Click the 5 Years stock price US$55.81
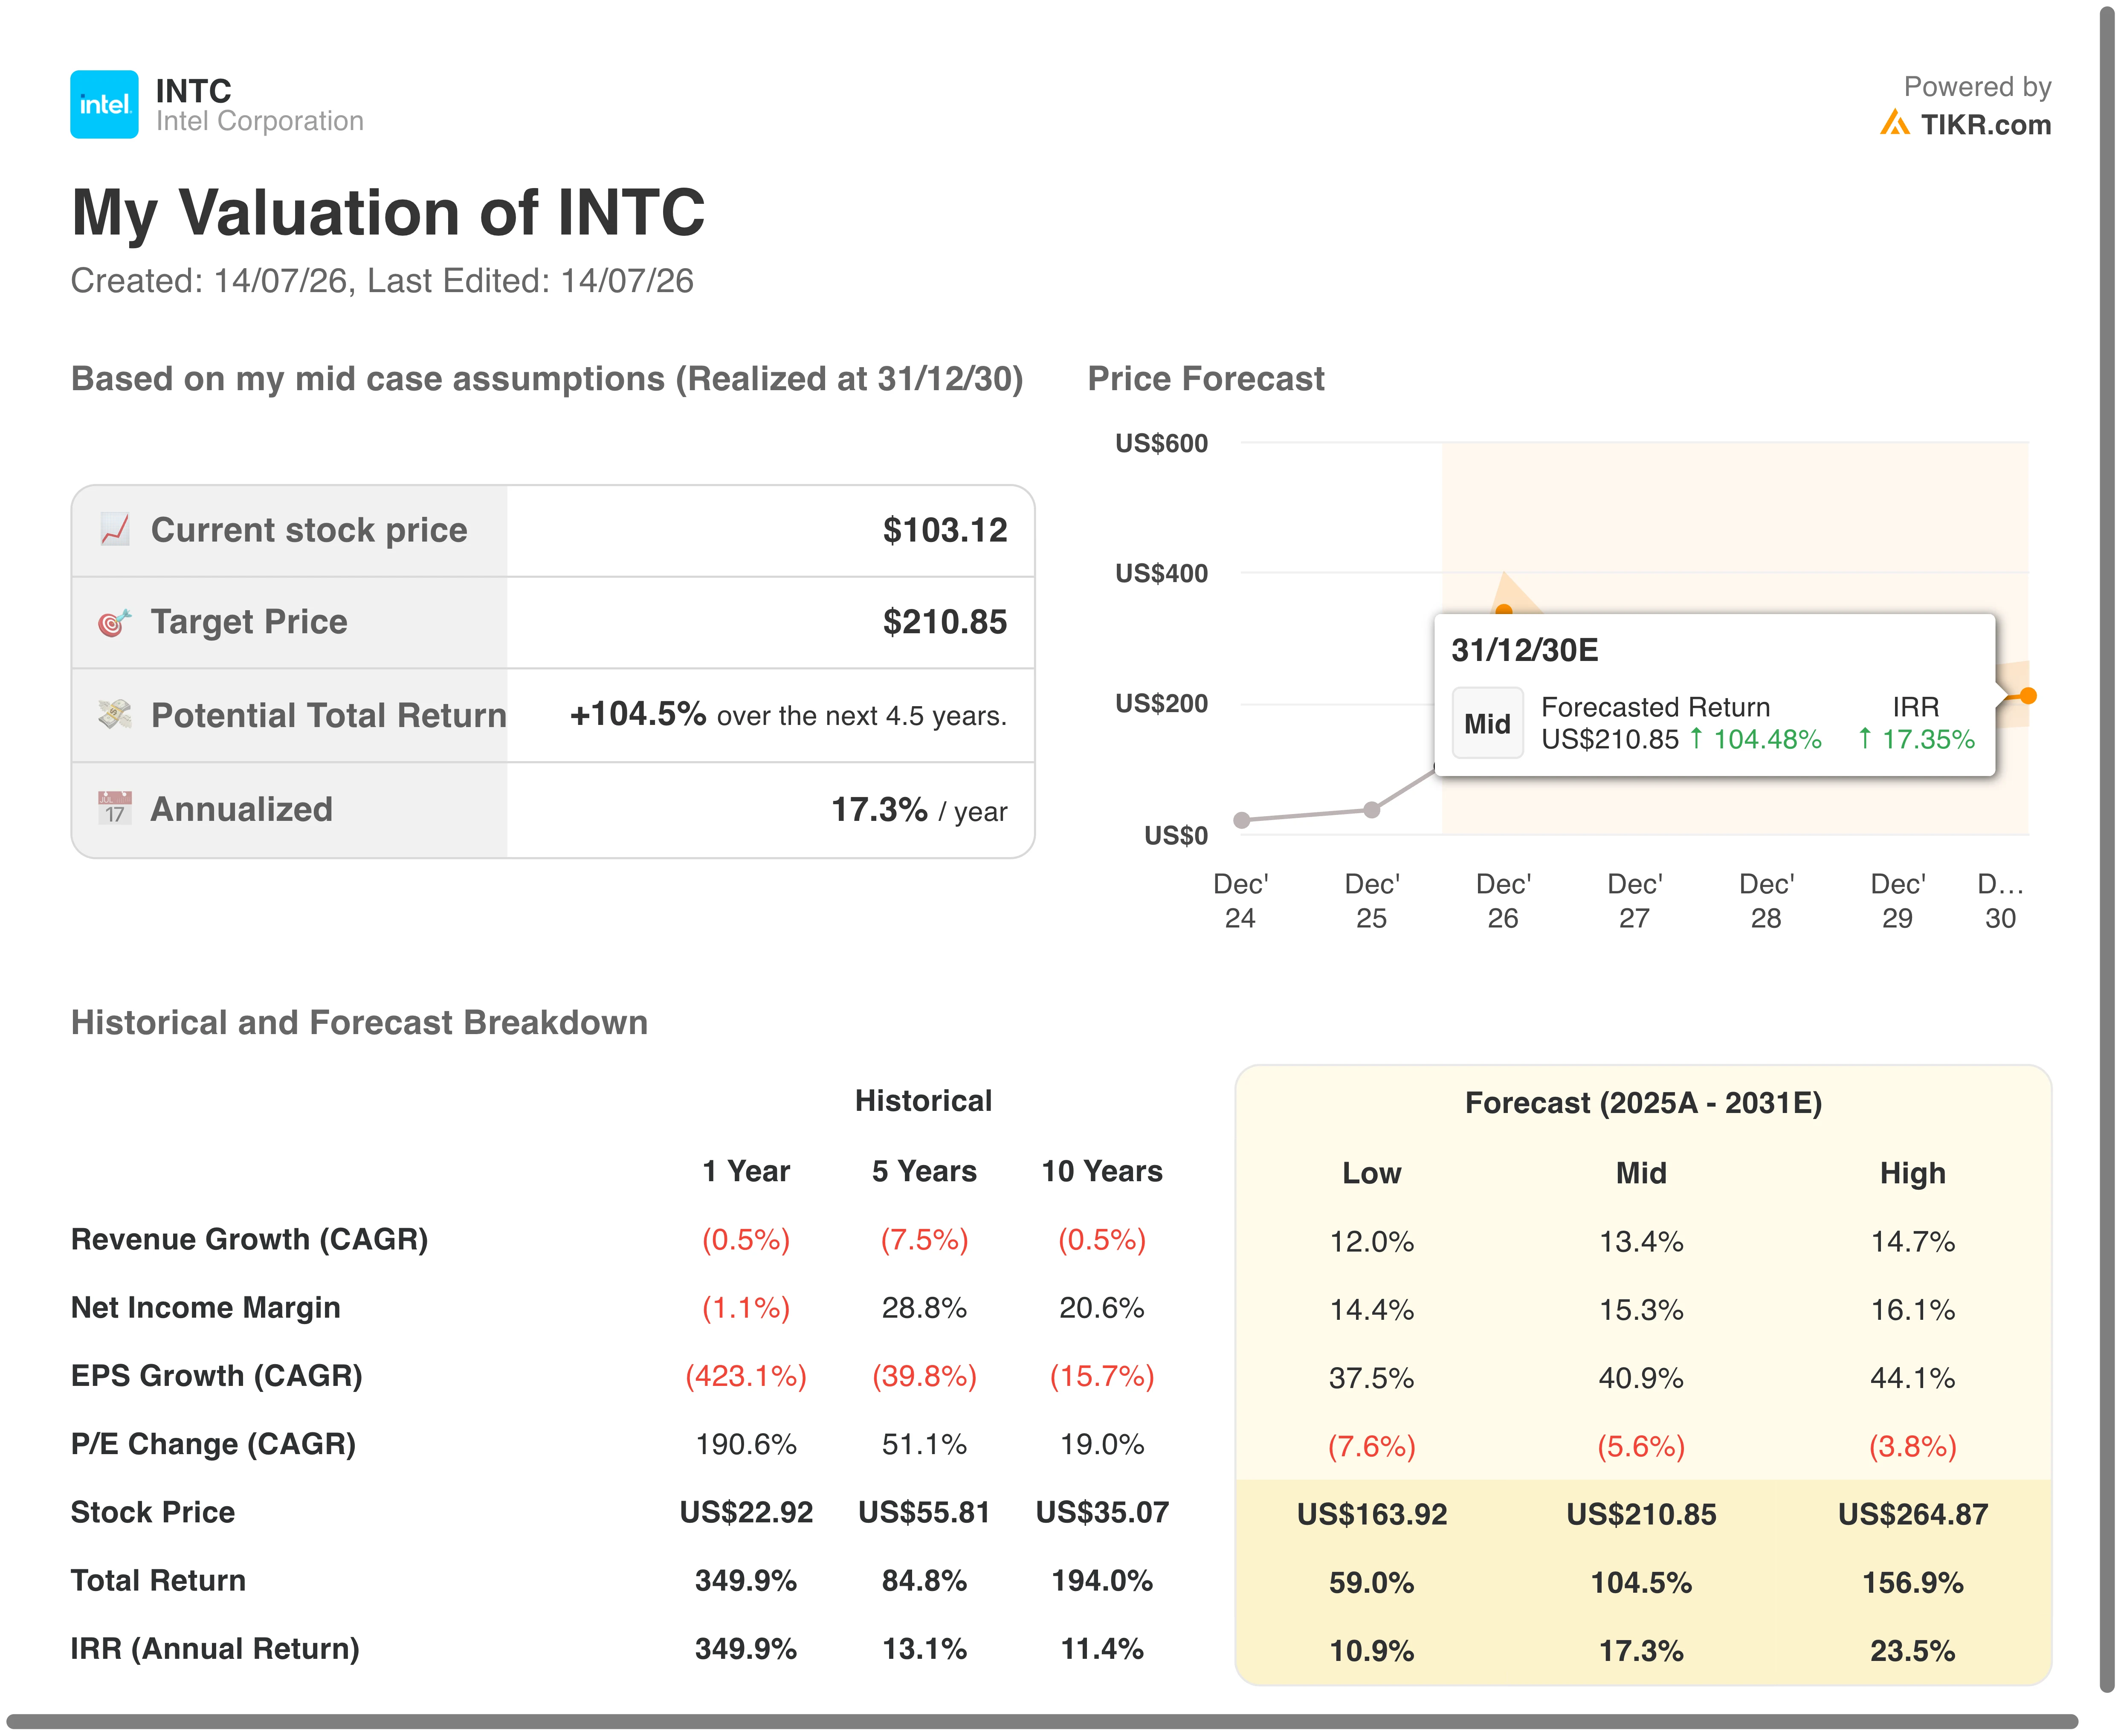The image size is (2121, 1736). coord(924,1512)
